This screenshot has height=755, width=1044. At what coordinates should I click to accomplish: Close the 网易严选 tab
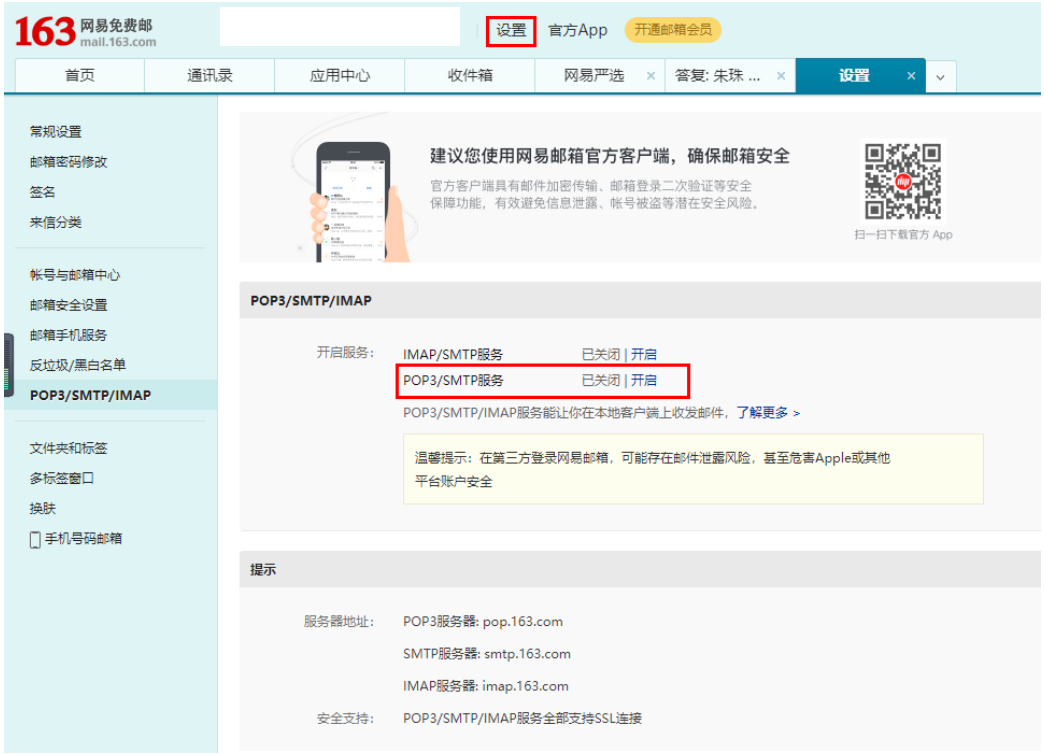coord(651,76)
